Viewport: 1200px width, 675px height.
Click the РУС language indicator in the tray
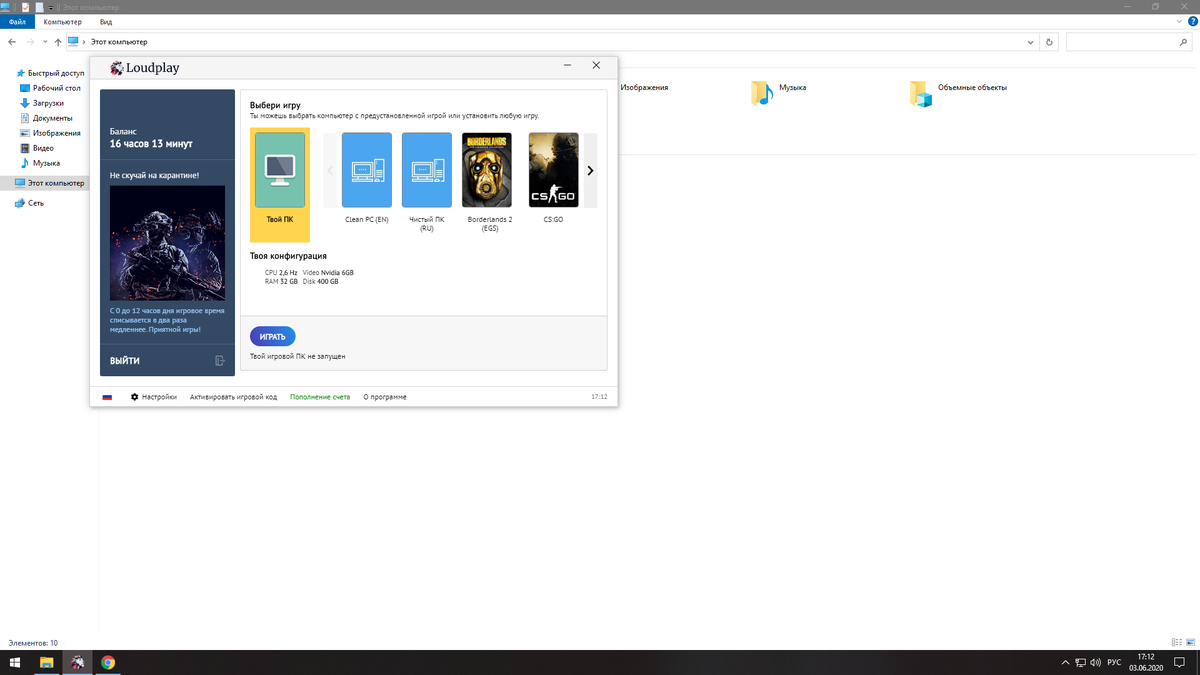(x=1114, y=662)
